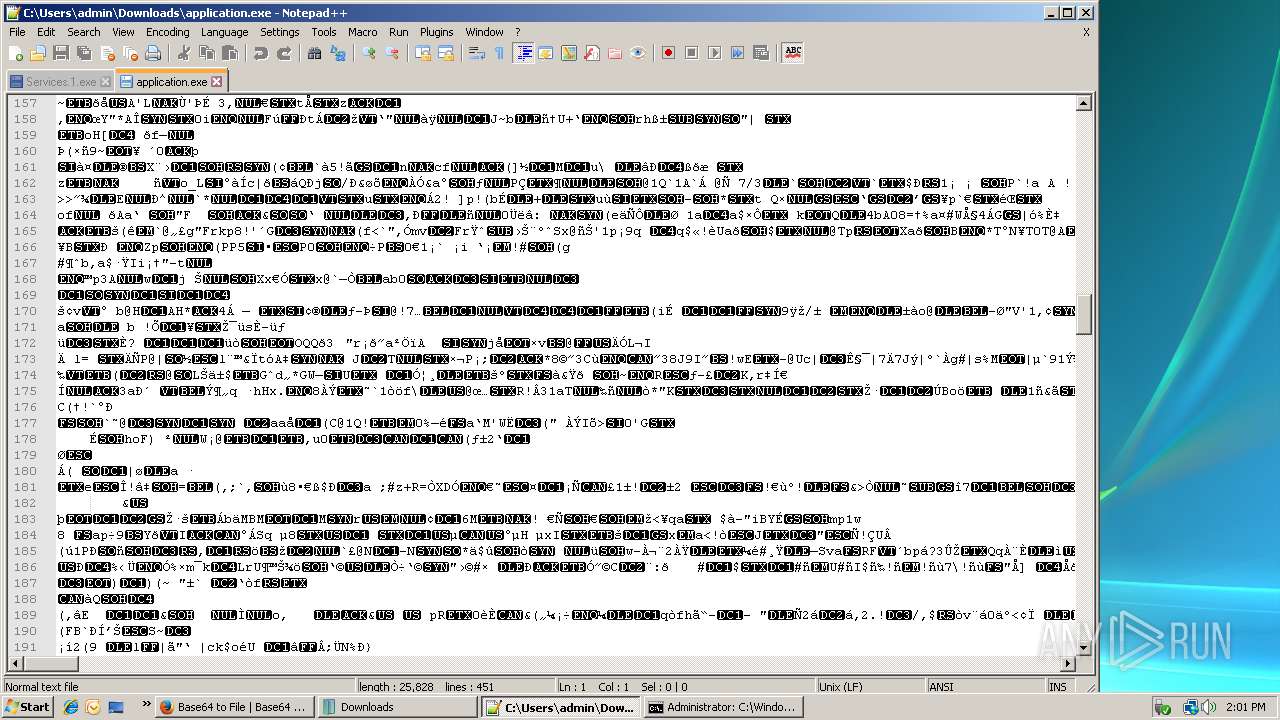Open the Search menu
This screenshot has height=720, width=1280.
84,32
